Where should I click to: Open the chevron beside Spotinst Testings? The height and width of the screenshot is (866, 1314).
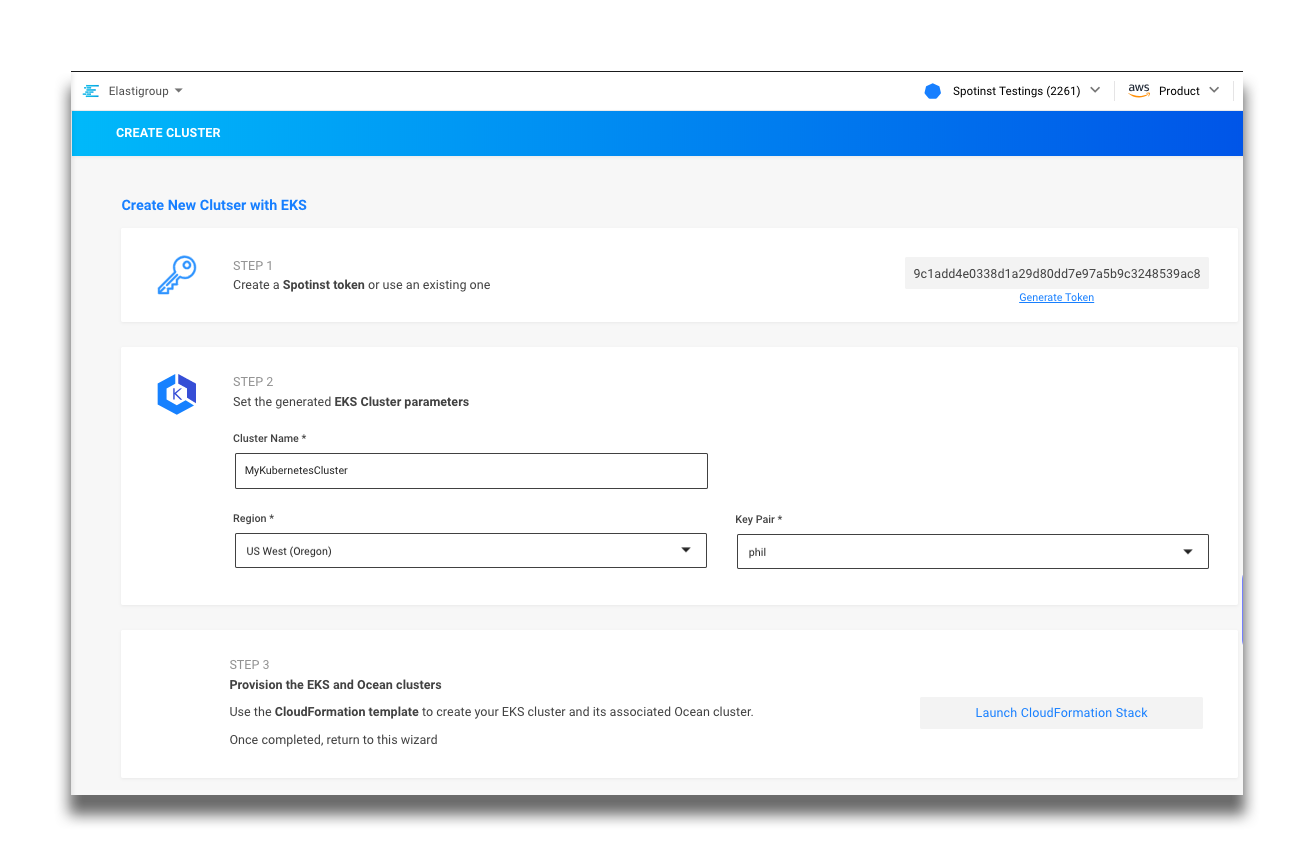click(1095, 90)
